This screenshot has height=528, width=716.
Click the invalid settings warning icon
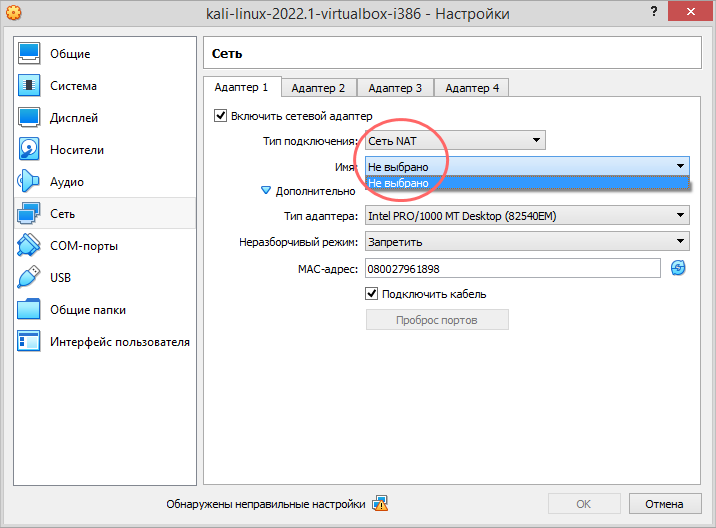380,503
